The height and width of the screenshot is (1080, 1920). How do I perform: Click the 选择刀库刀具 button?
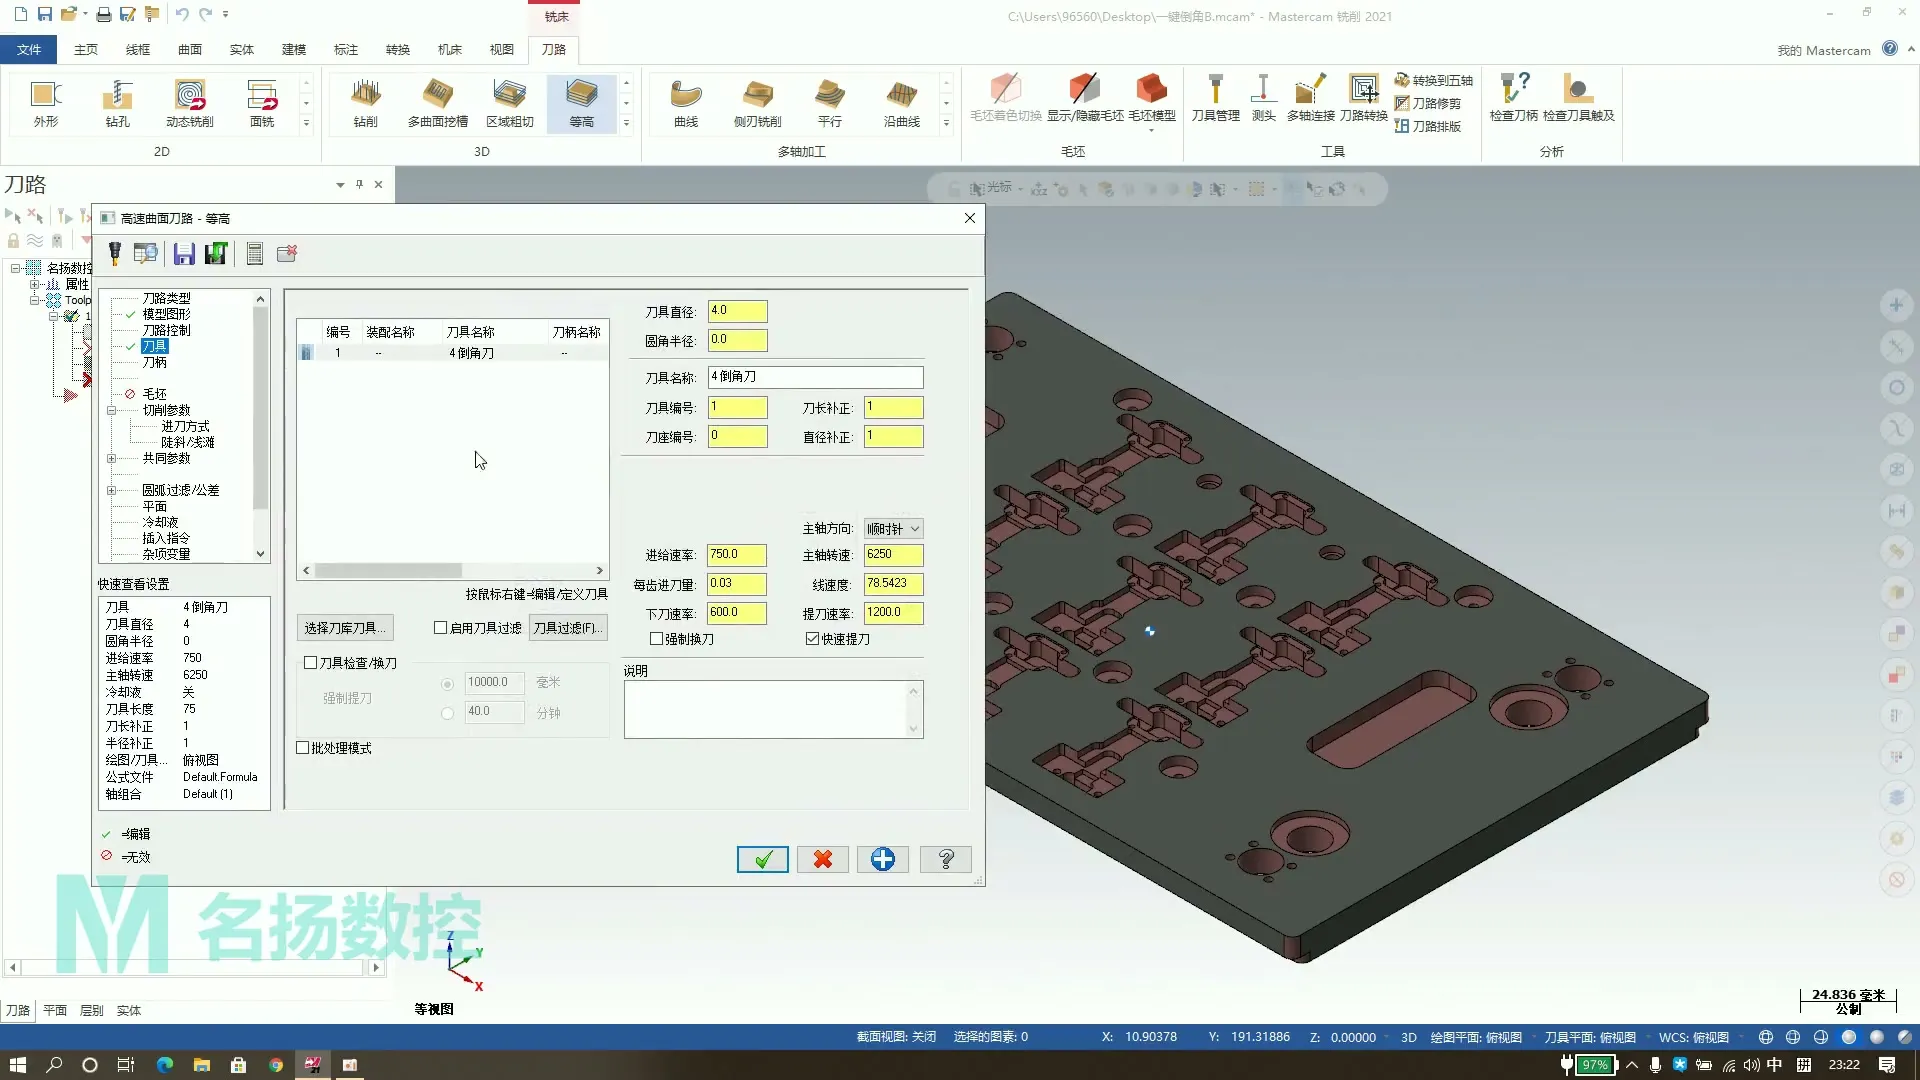345,628
